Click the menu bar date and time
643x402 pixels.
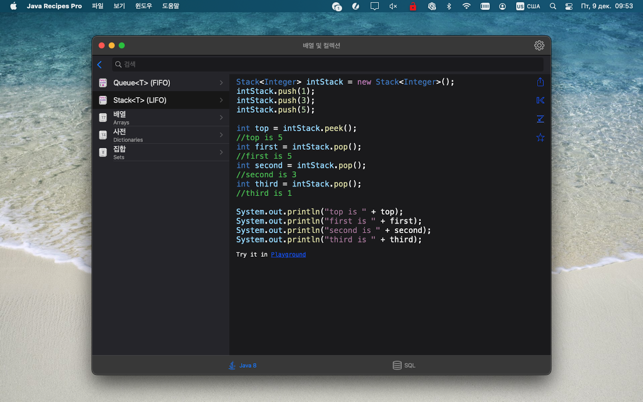point(607,6)
